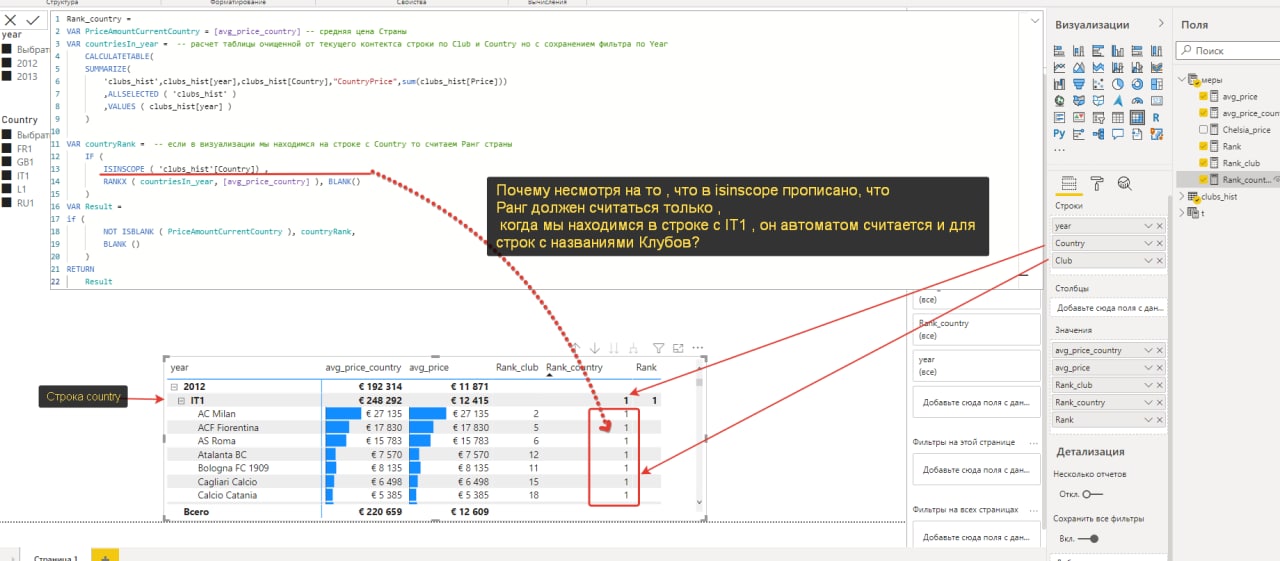Image resolution: width=1280 pixels, height=561 pixels.
Task: Collapse the Visualizations pane chevron
Action: [1160, 24]
